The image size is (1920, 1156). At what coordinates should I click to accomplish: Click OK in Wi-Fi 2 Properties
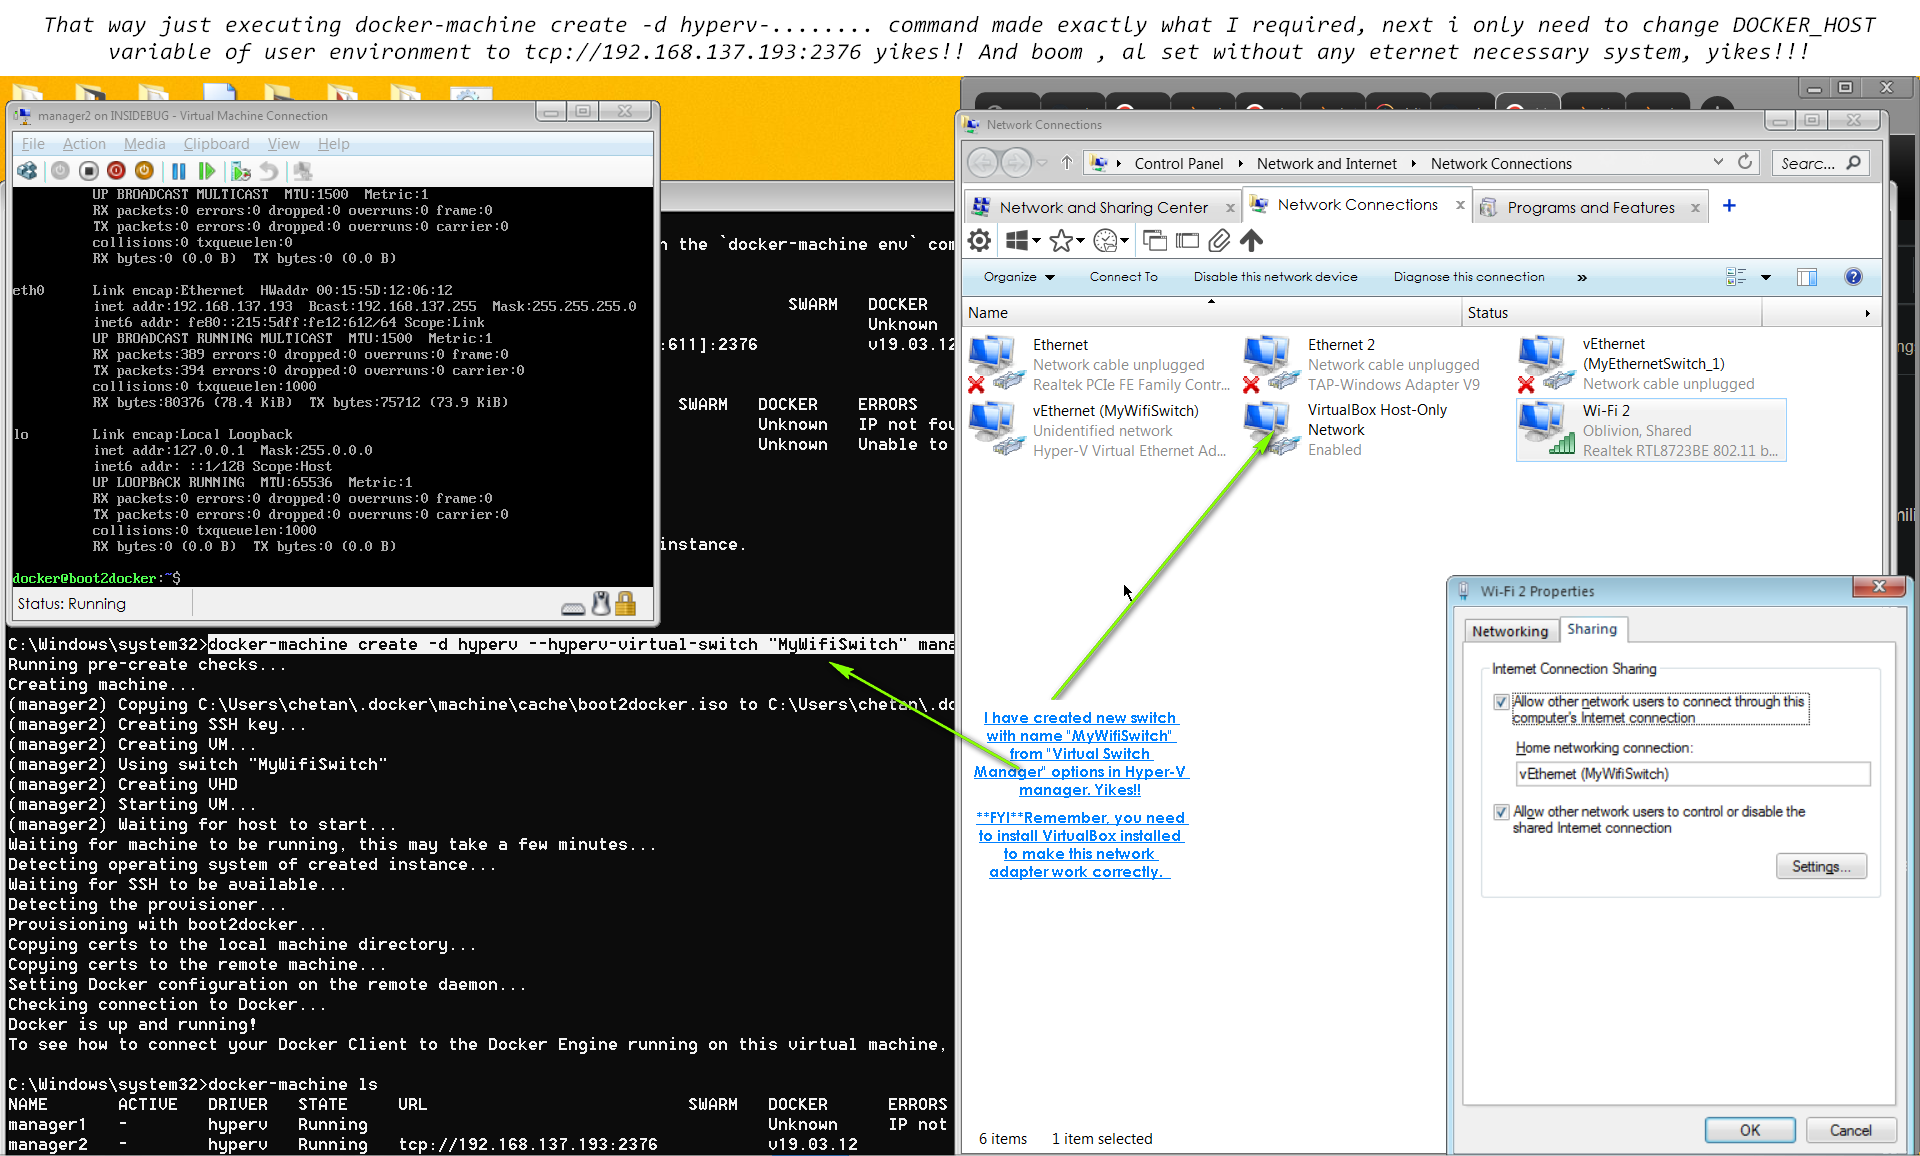(x=1750, y=1130)
